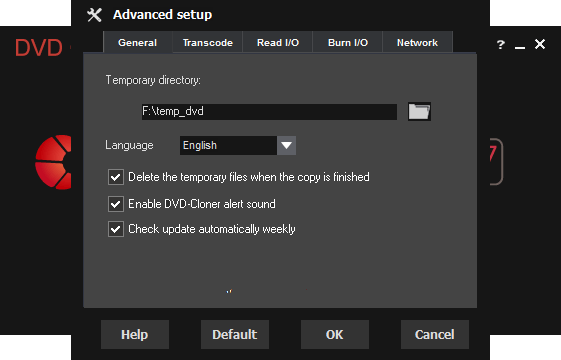The width and height of the screenshot is (561, 360).
Task: Click the red DVD-Cloner logo in main window
Action: 53,162
